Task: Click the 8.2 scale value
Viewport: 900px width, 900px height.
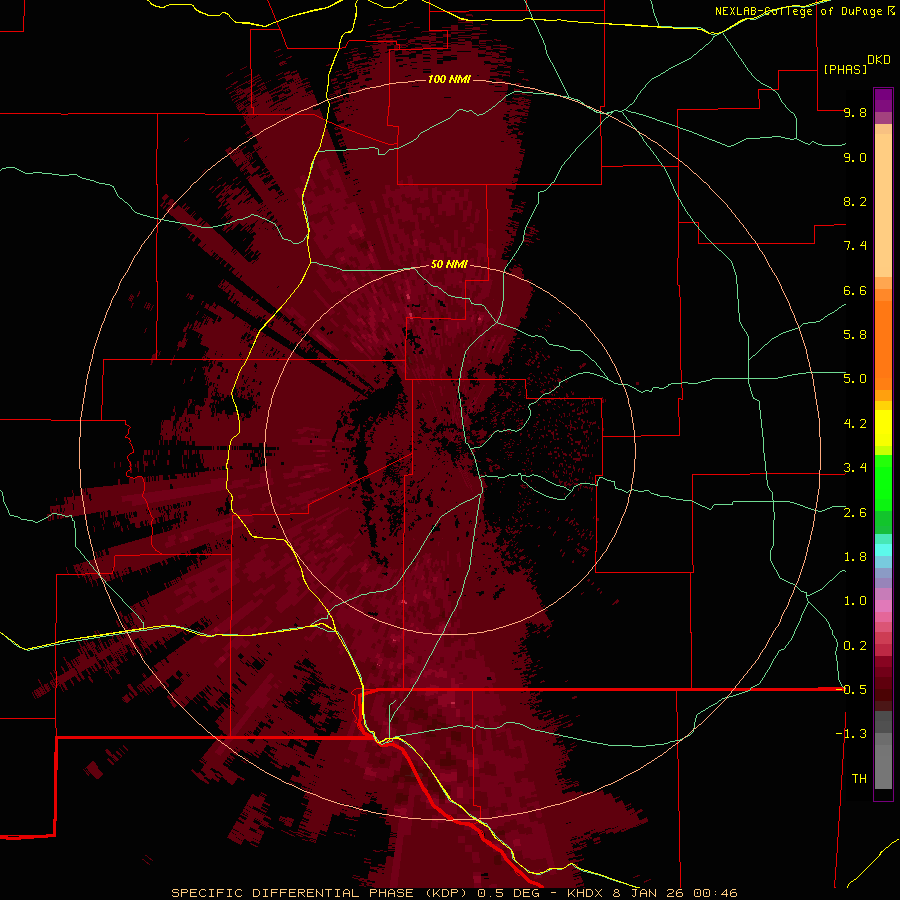Action: 855,201
